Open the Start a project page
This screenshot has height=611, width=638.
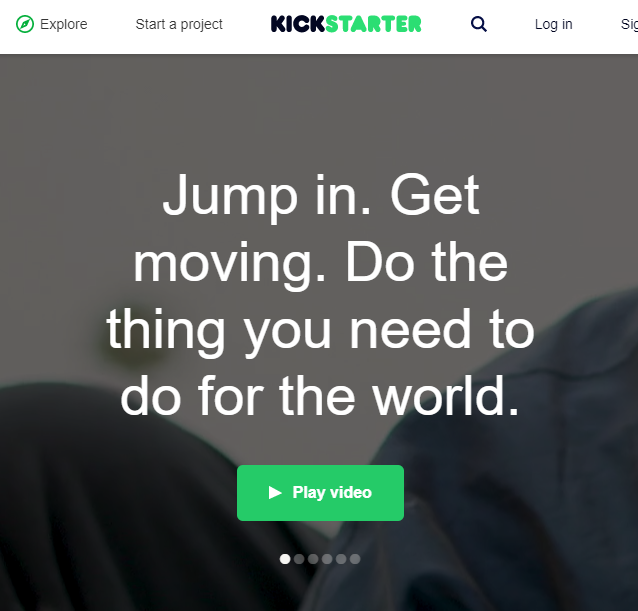pyautogui.click(x=179, y=24)
